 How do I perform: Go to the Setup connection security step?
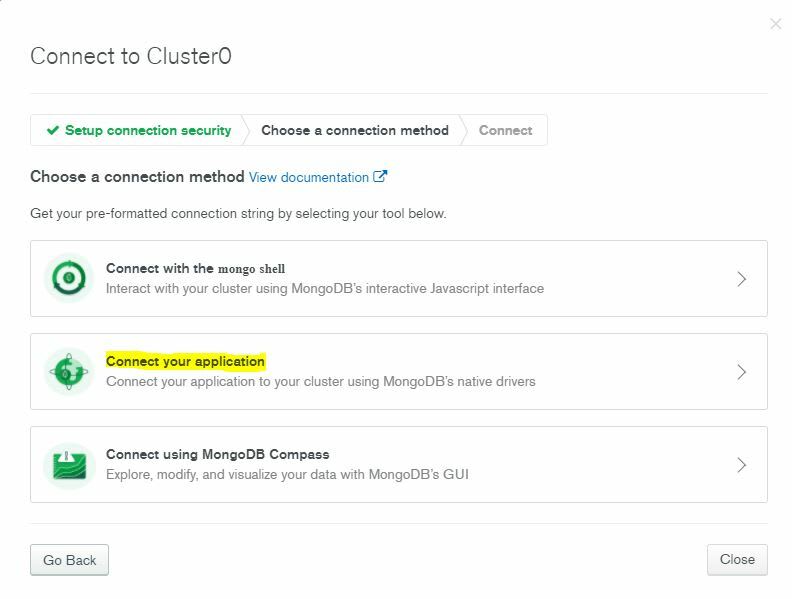[x=138, y=130]
